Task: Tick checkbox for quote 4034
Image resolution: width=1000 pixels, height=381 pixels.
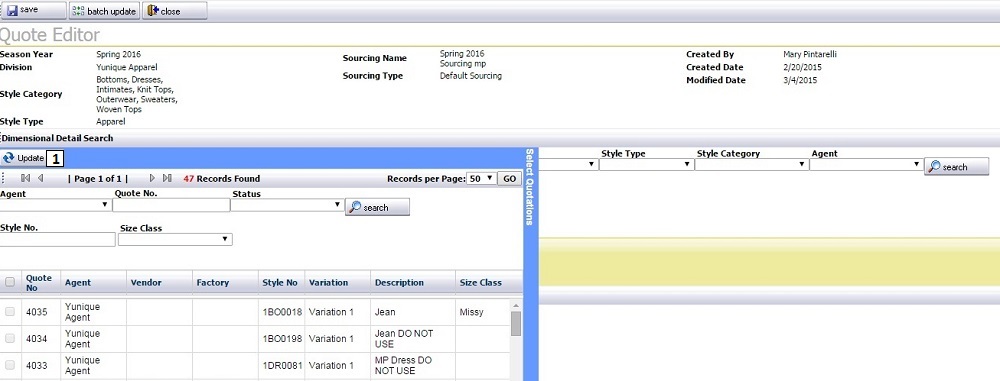Action: tap(10, 339)
